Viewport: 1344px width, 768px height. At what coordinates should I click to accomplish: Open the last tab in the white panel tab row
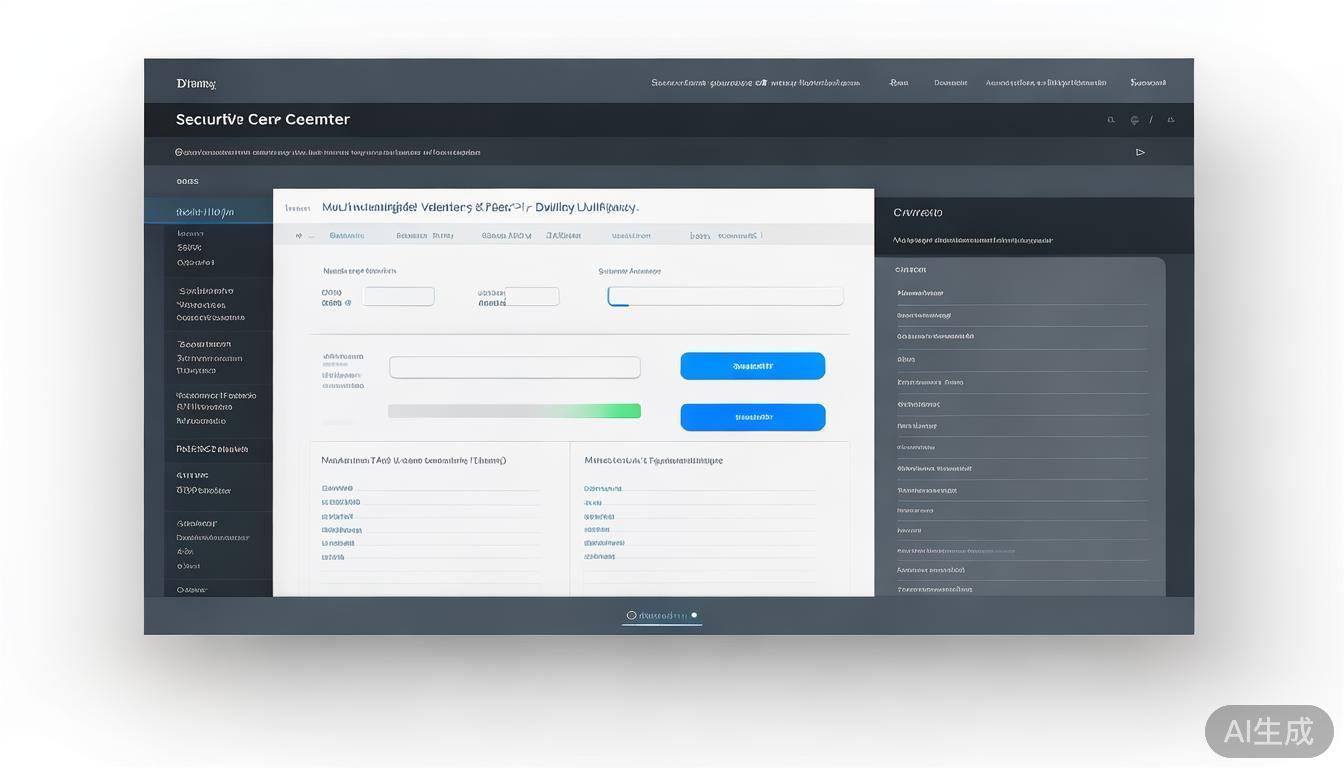click(x=737, y=236)
